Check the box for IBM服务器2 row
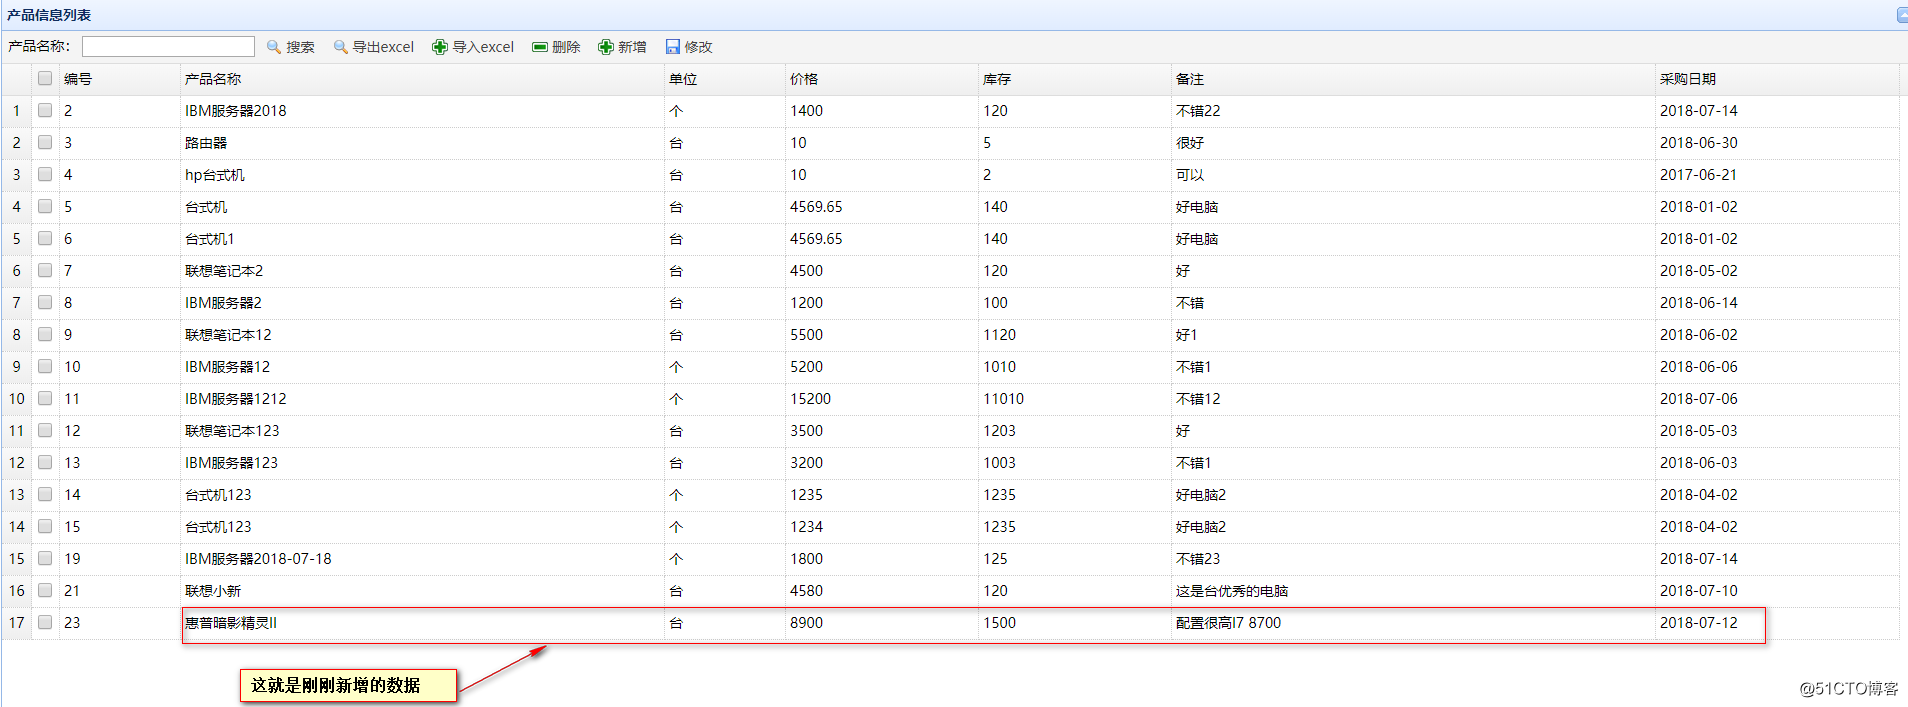Image resolution: width=1908 pixels, height=707 pixels. pos(45,302)
